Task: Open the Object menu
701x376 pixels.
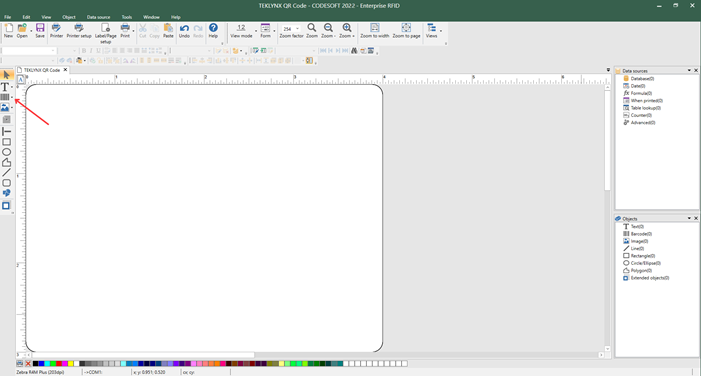Action: tap(69, 17)
